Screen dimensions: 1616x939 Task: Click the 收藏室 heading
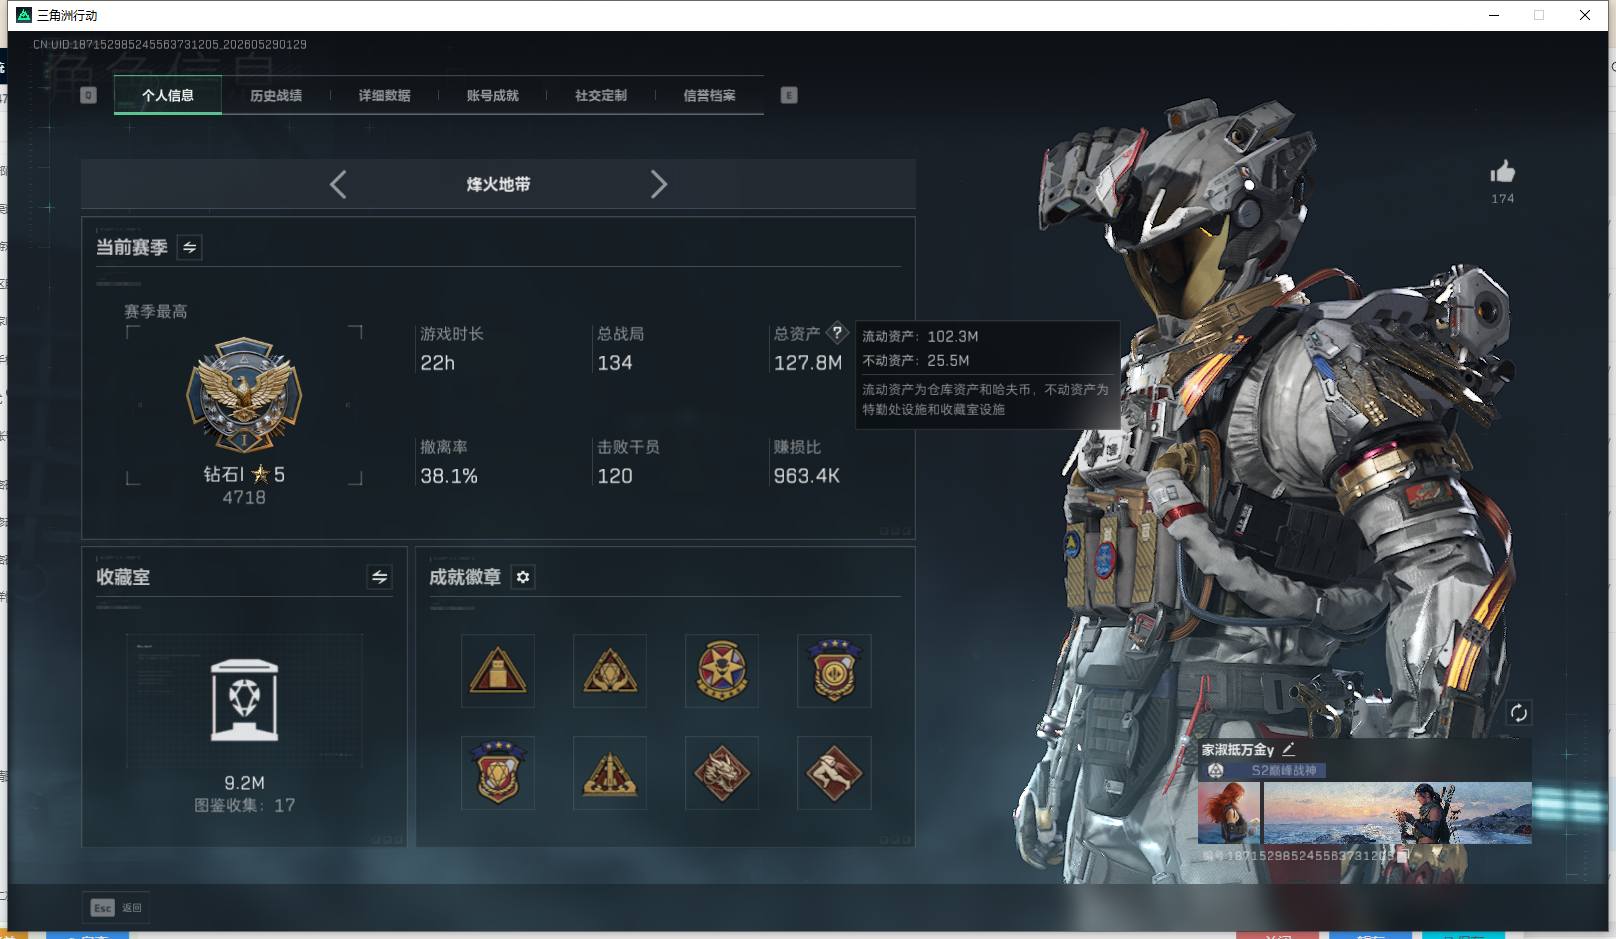(x=123, y=577)
